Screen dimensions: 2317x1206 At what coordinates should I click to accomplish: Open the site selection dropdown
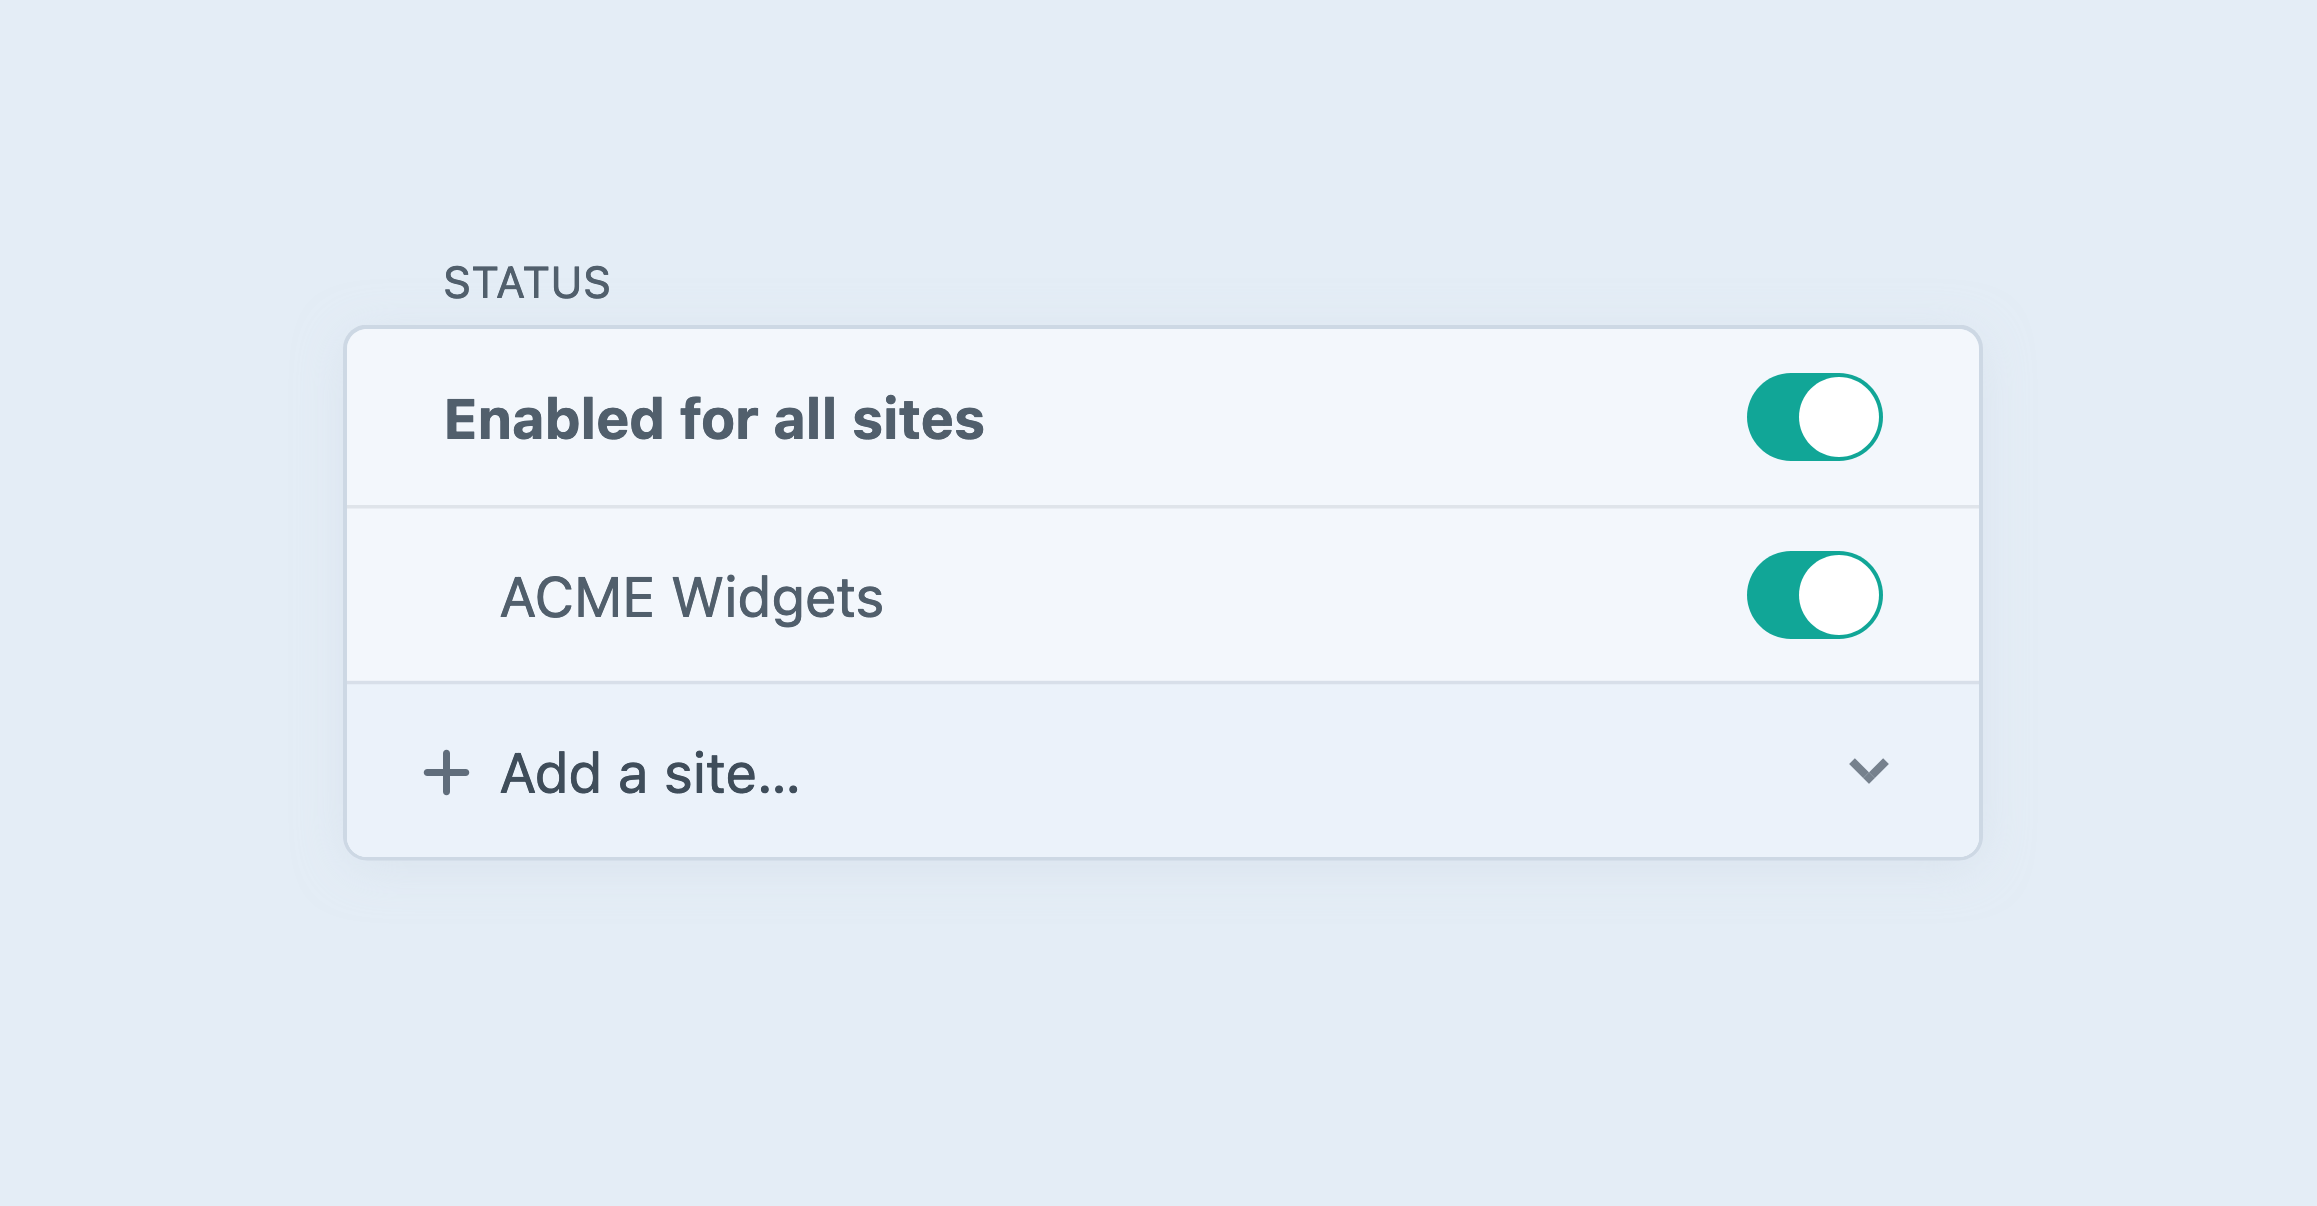[x=1869, y=771]
